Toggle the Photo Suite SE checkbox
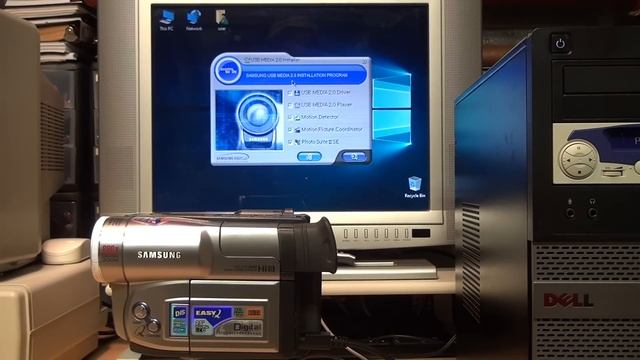The width and height of the screenshot is (640, 360). pos(290,142)
